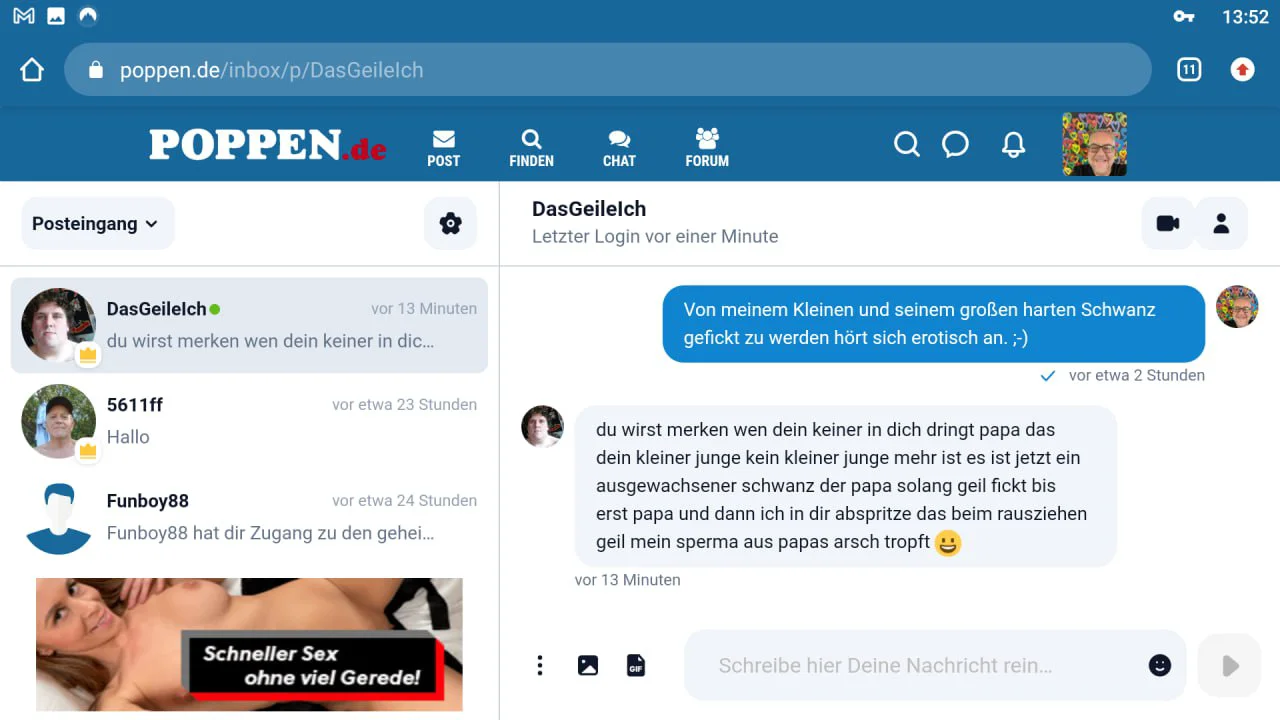
Task: Click the POPPEN.de logo
Action: (268, 145)
